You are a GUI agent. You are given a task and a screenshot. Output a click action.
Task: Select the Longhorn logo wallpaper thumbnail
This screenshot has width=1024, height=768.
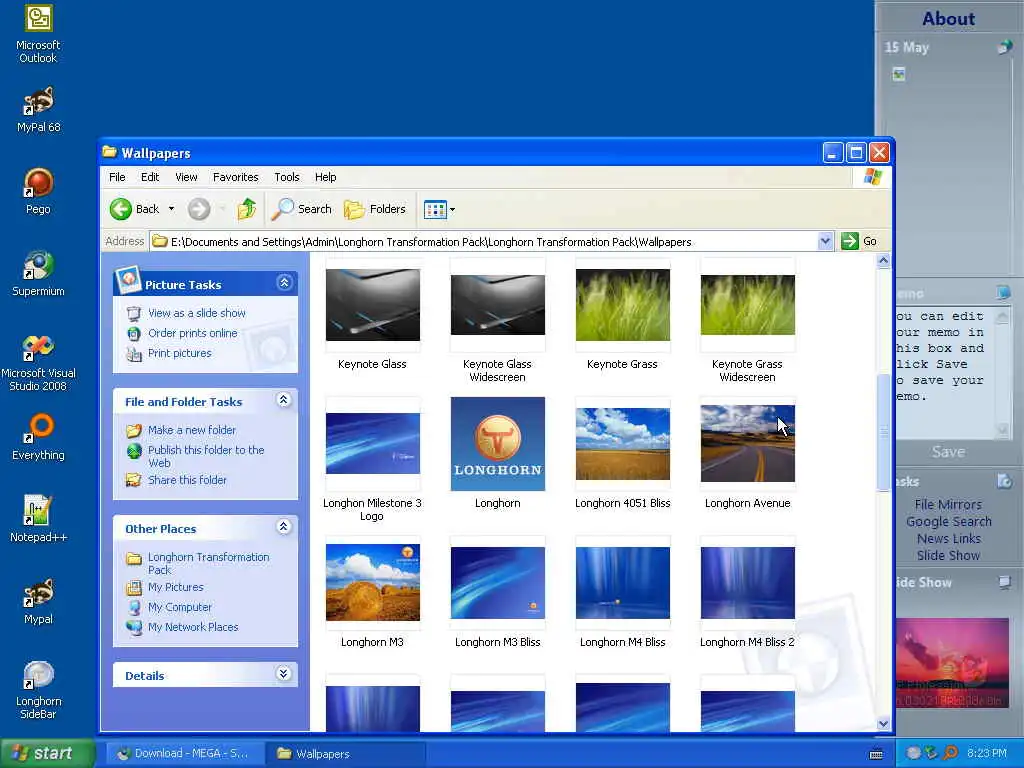coord(498,444)
